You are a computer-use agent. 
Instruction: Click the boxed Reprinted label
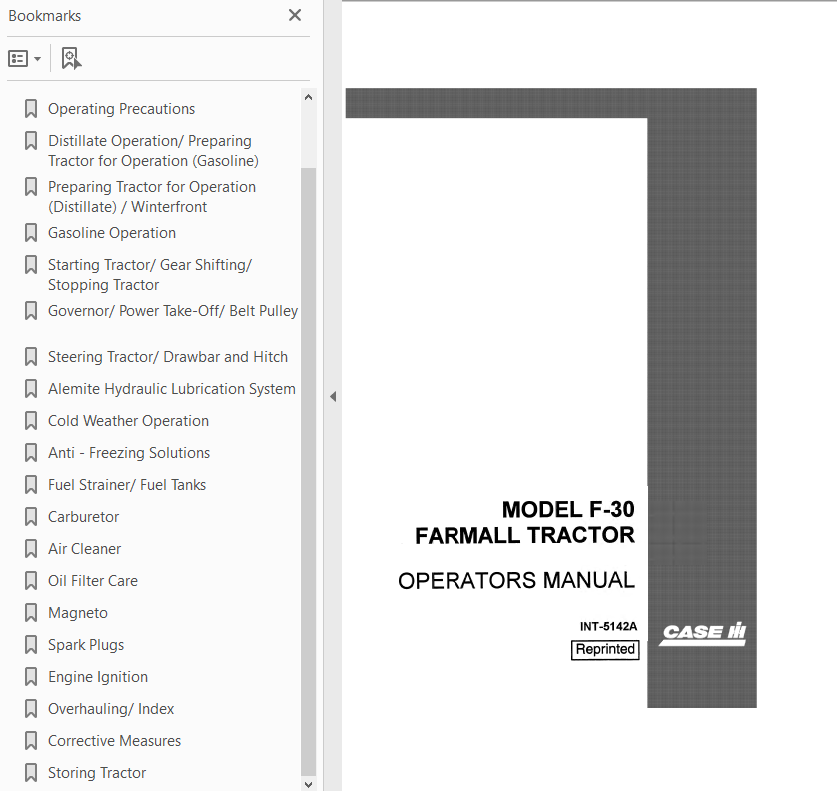[x=605, y=650]
